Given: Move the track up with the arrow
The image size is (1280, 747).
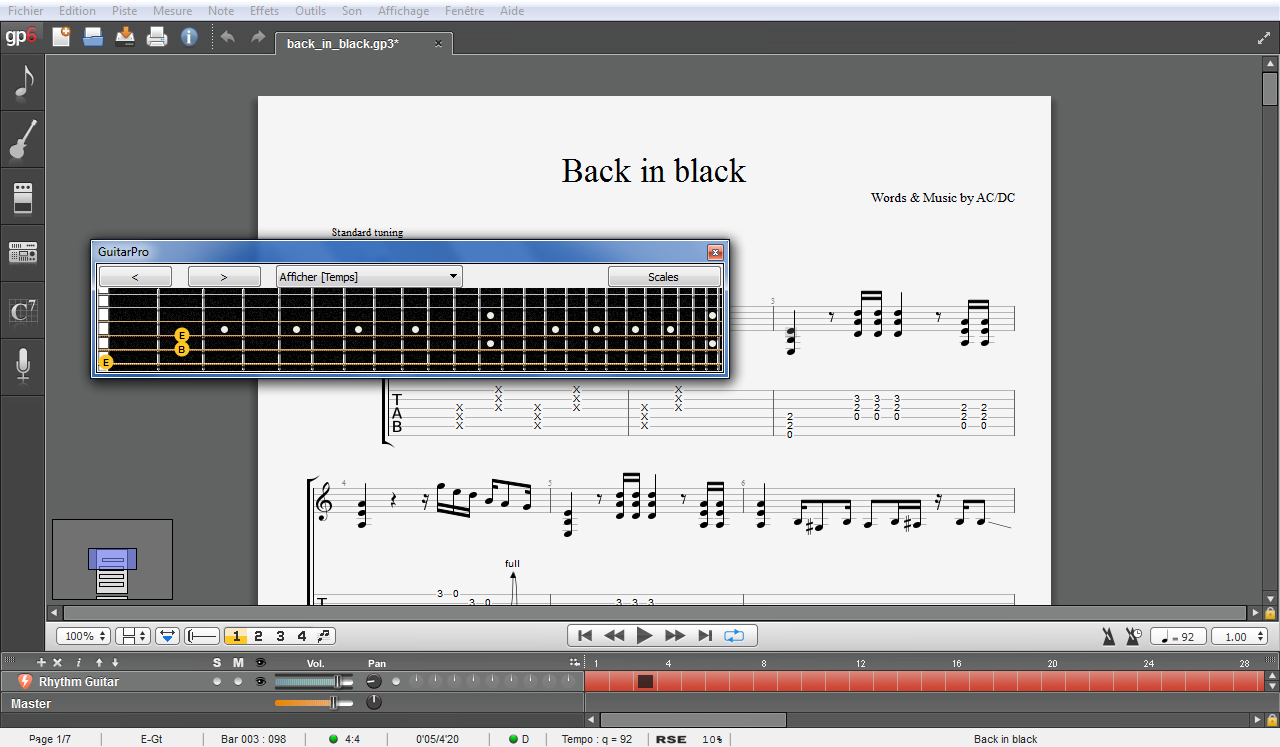Looking at the screenshot, I should [99, 662].
